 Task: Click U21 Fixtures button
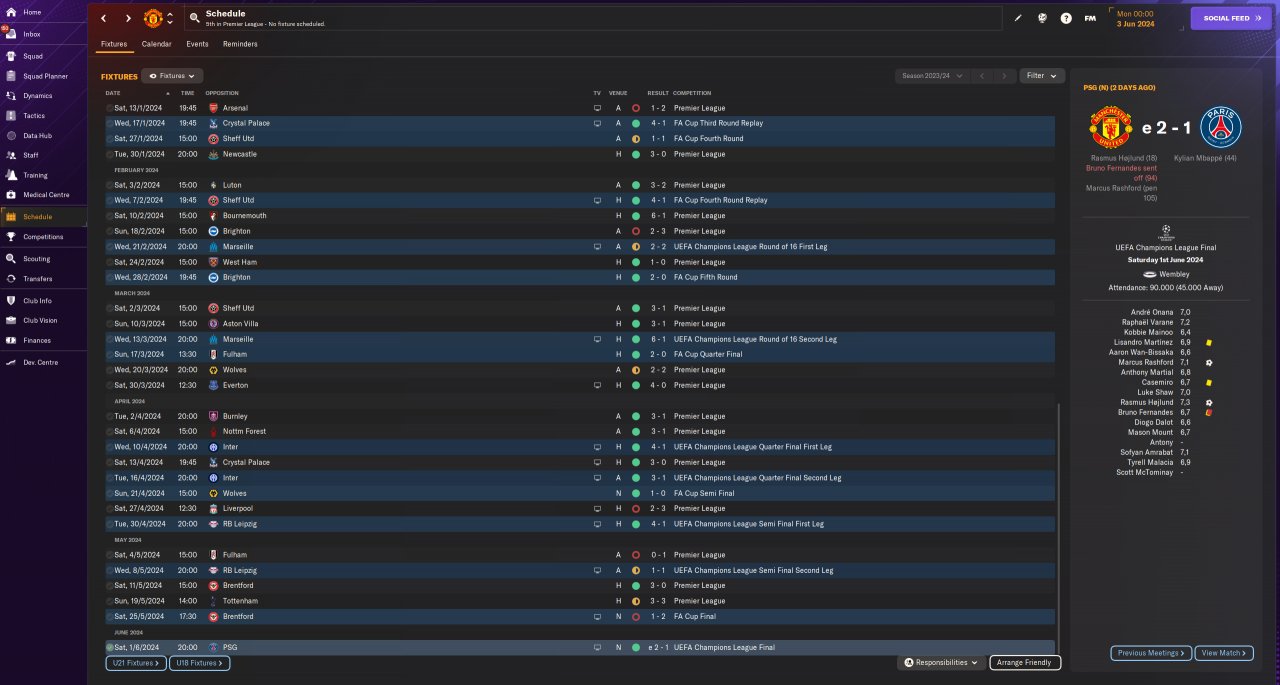pos(136,663)
